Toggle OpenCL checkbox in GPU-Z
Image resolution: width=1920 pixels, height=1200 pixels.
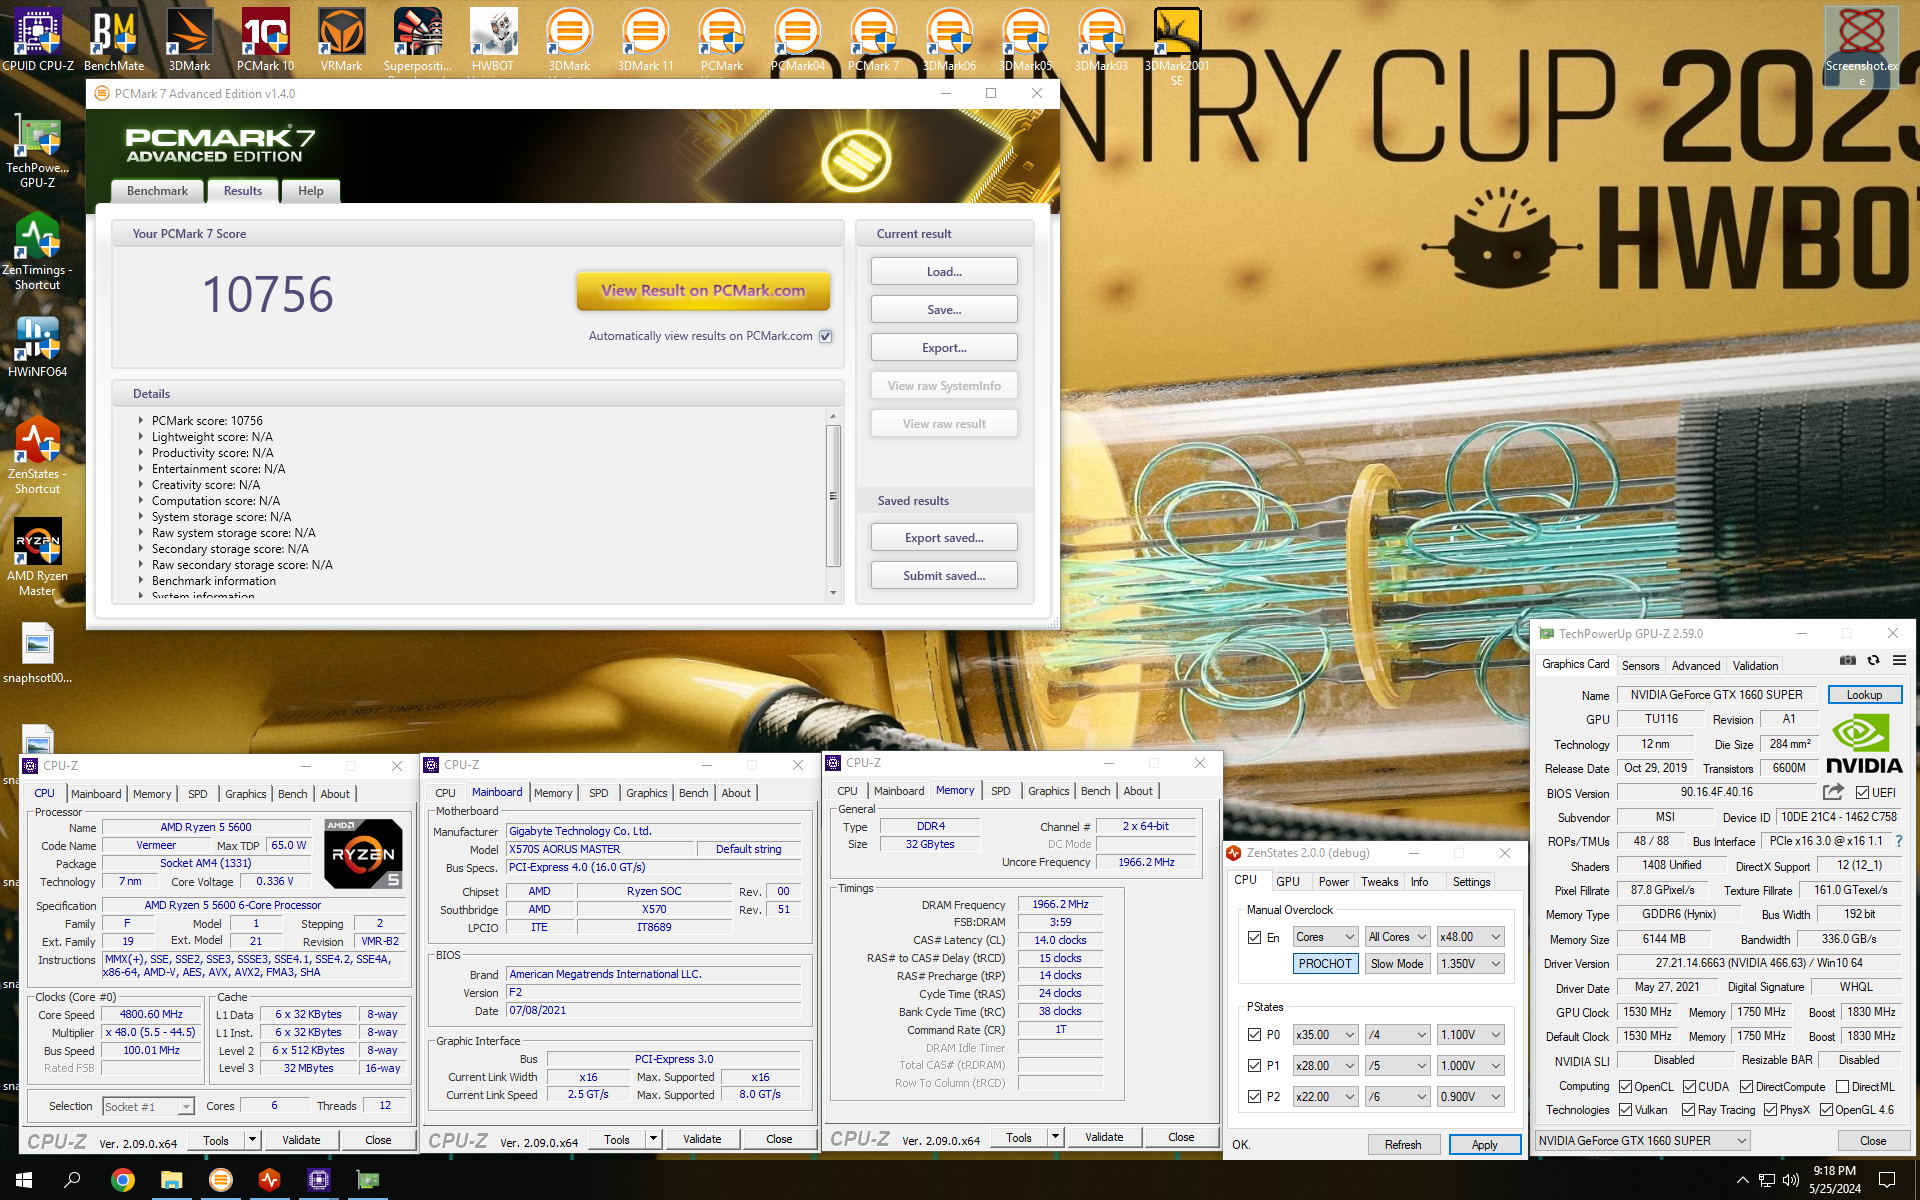click(1625, 1086)
